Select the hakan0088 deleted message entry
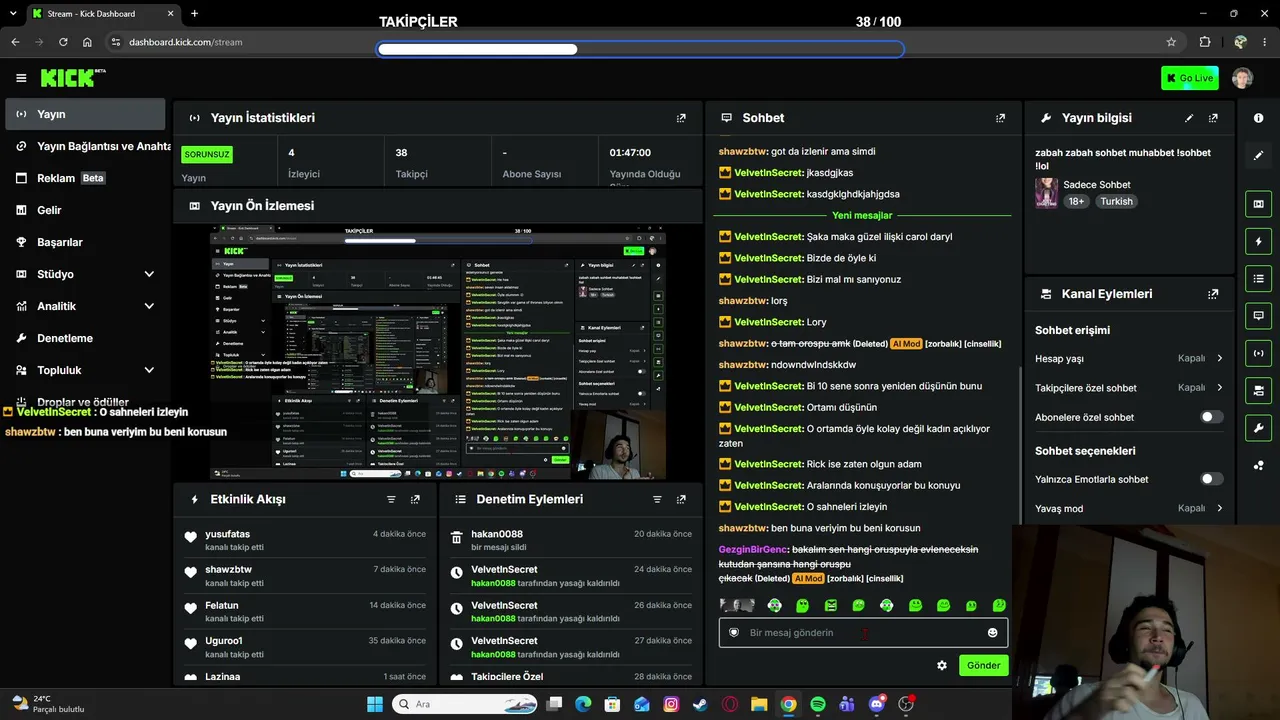Image resolution: width=1280 pixels, height=720 pixels. tap(571, 540)
